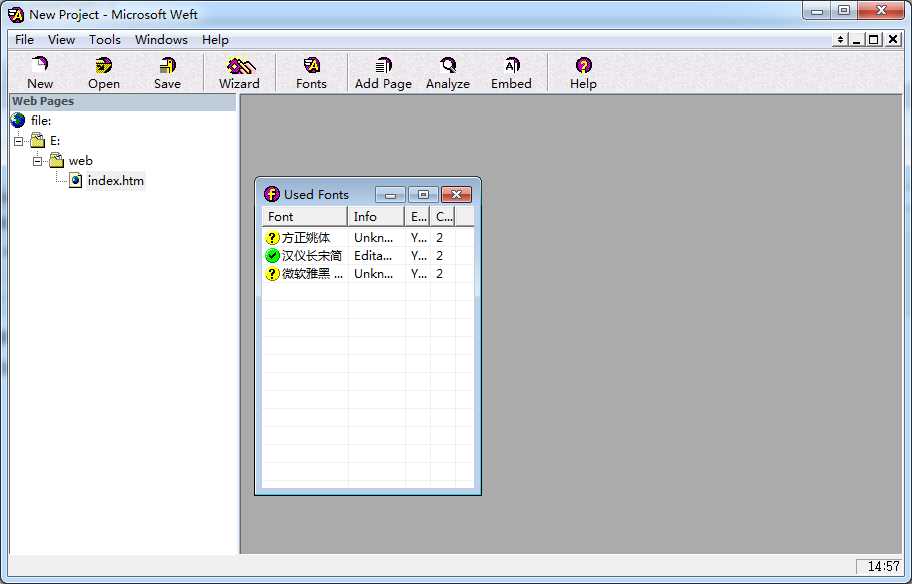Viewport: 912px width, 584px height.
Task: Click the E: folder icon
Action: [38, 140]
